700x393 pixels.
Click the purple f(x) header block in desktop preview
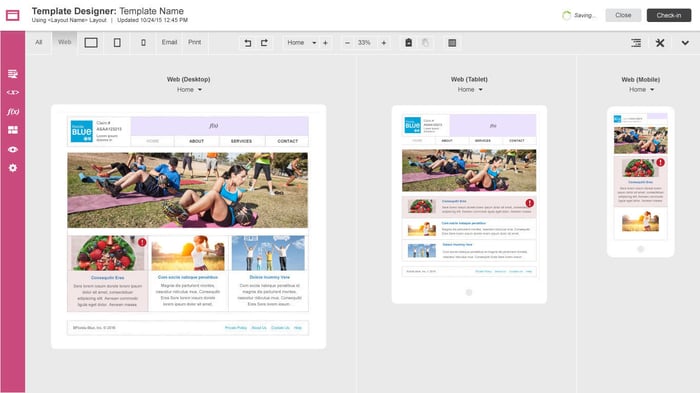pos(219,126)
